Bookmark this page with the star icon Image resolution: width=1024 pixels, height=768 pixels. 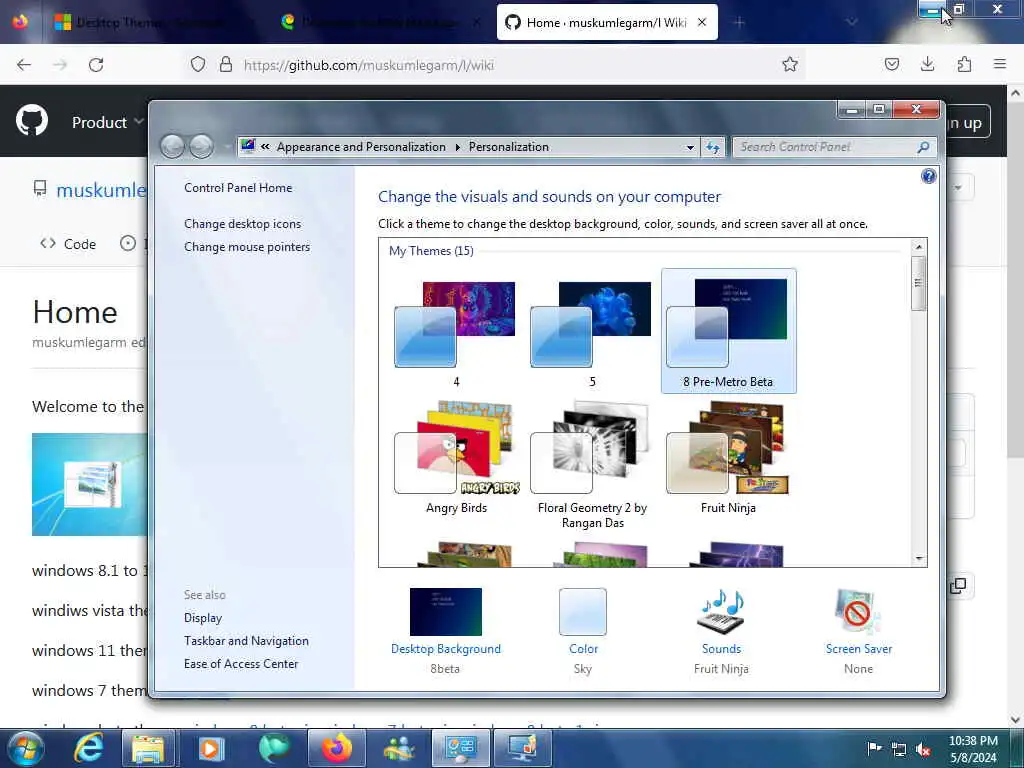[x=790, y=65]
